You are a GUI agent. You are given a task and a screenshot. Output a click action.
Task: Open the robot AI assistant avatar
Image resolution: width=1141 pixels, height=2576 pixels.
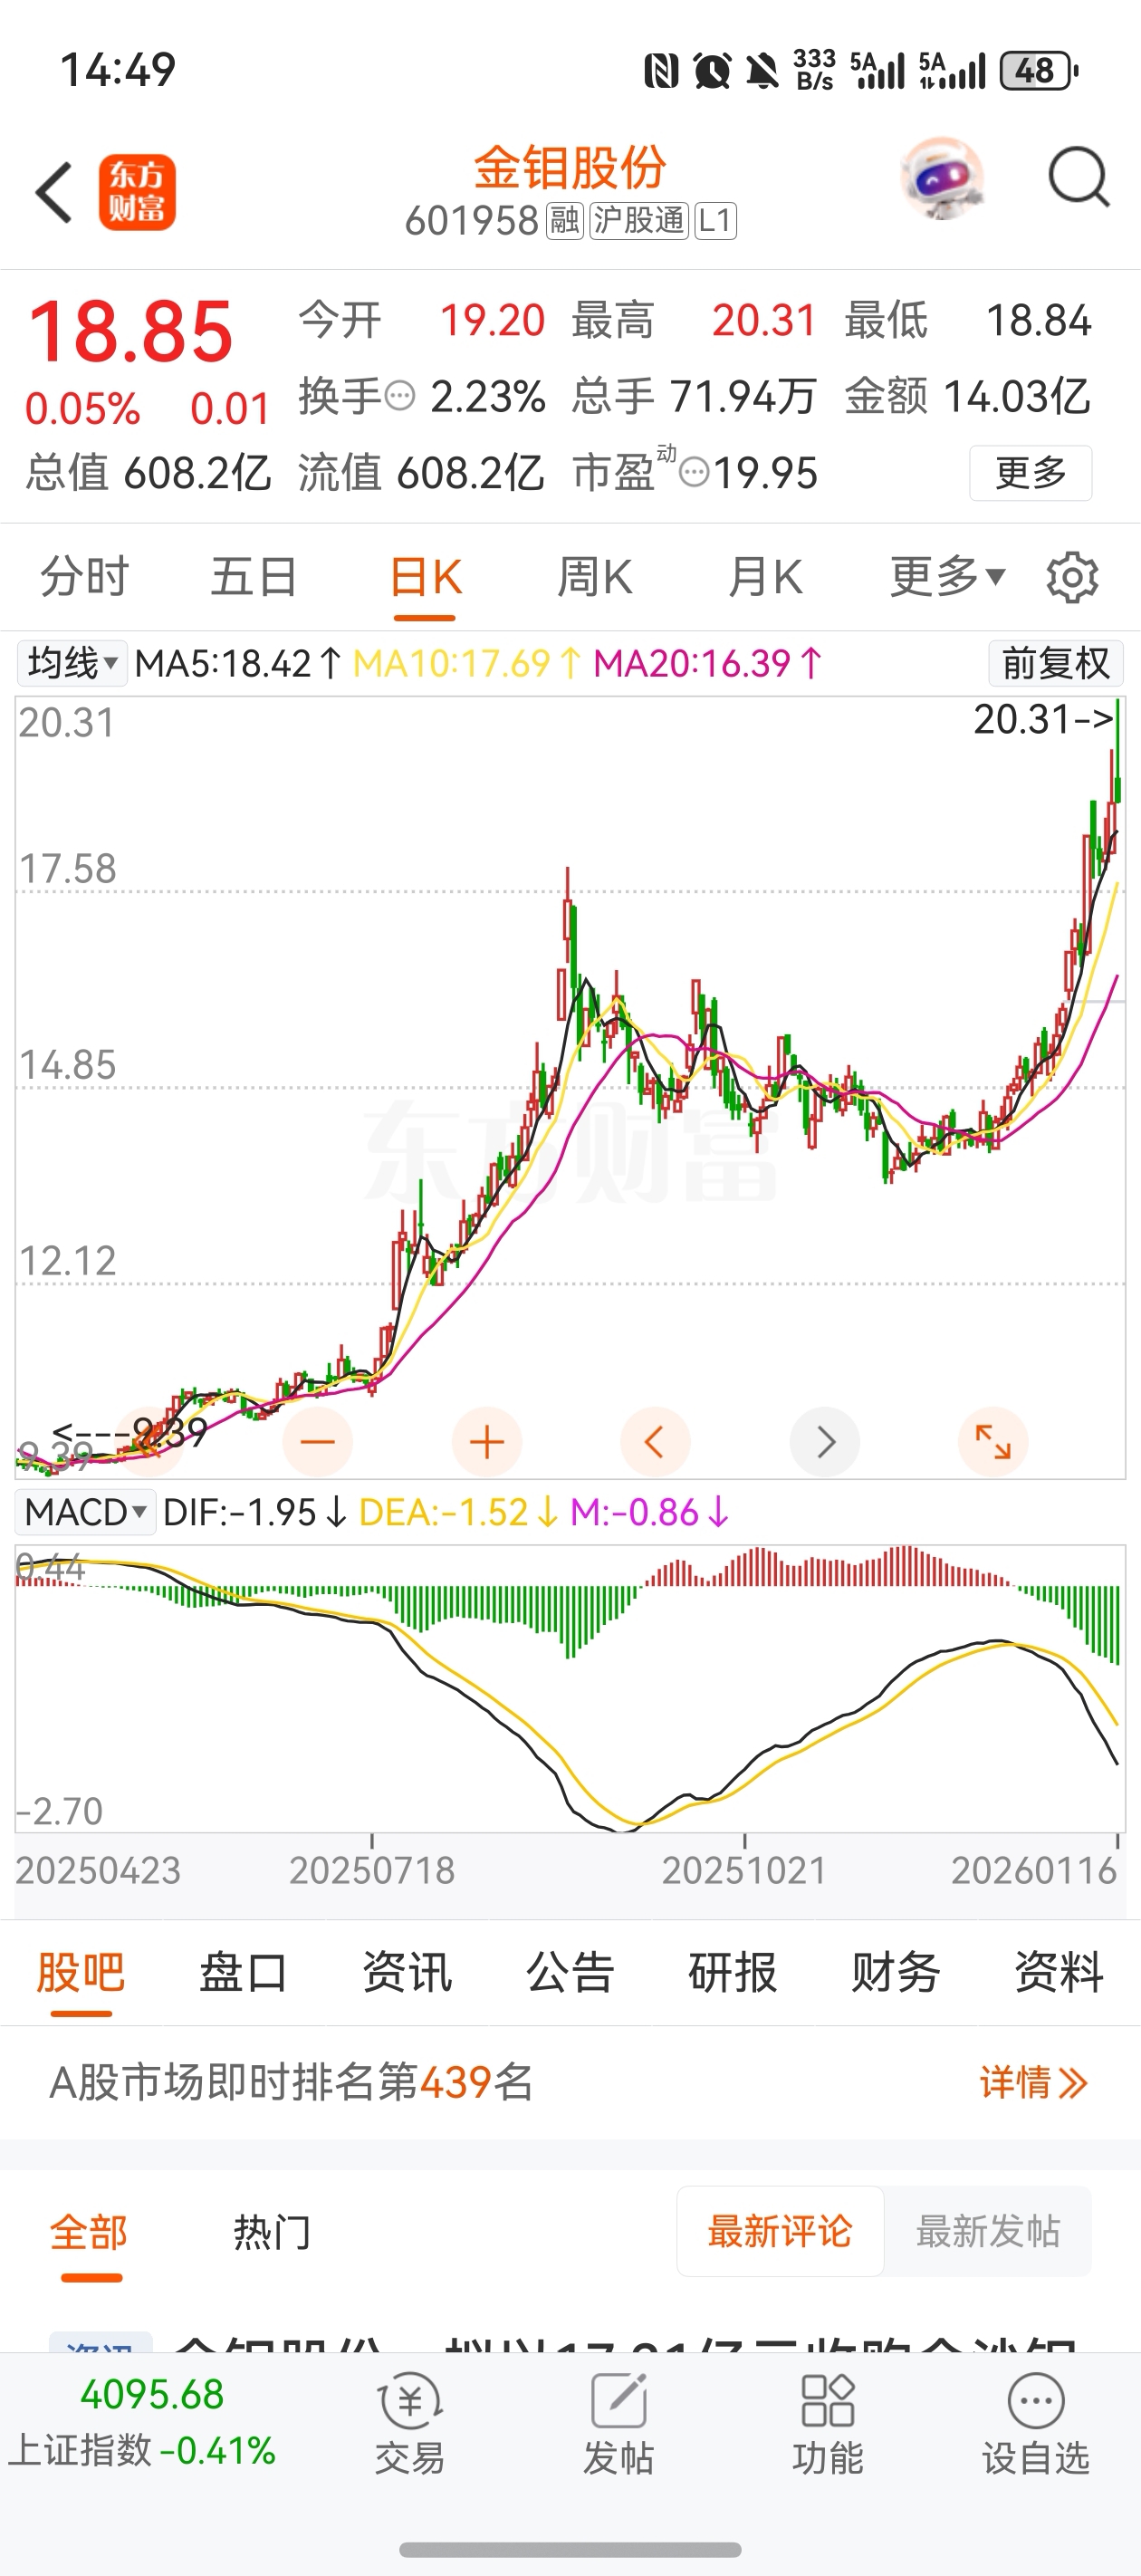tap(942, 179)
